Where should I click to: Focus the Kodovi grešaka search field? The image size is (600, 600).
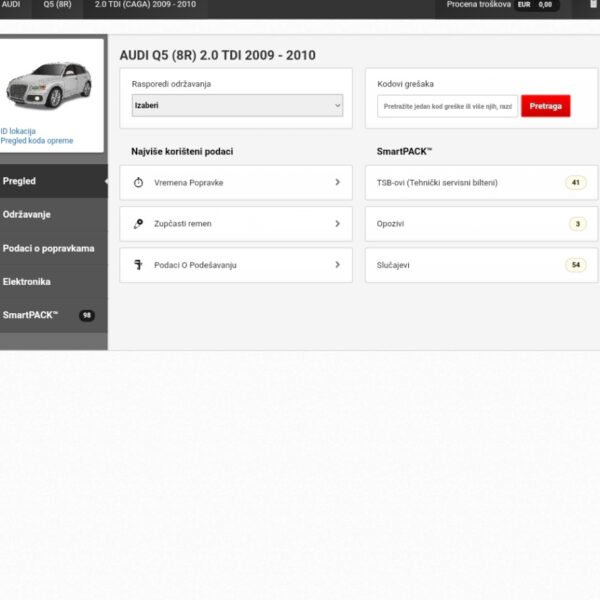pos(447,106)
